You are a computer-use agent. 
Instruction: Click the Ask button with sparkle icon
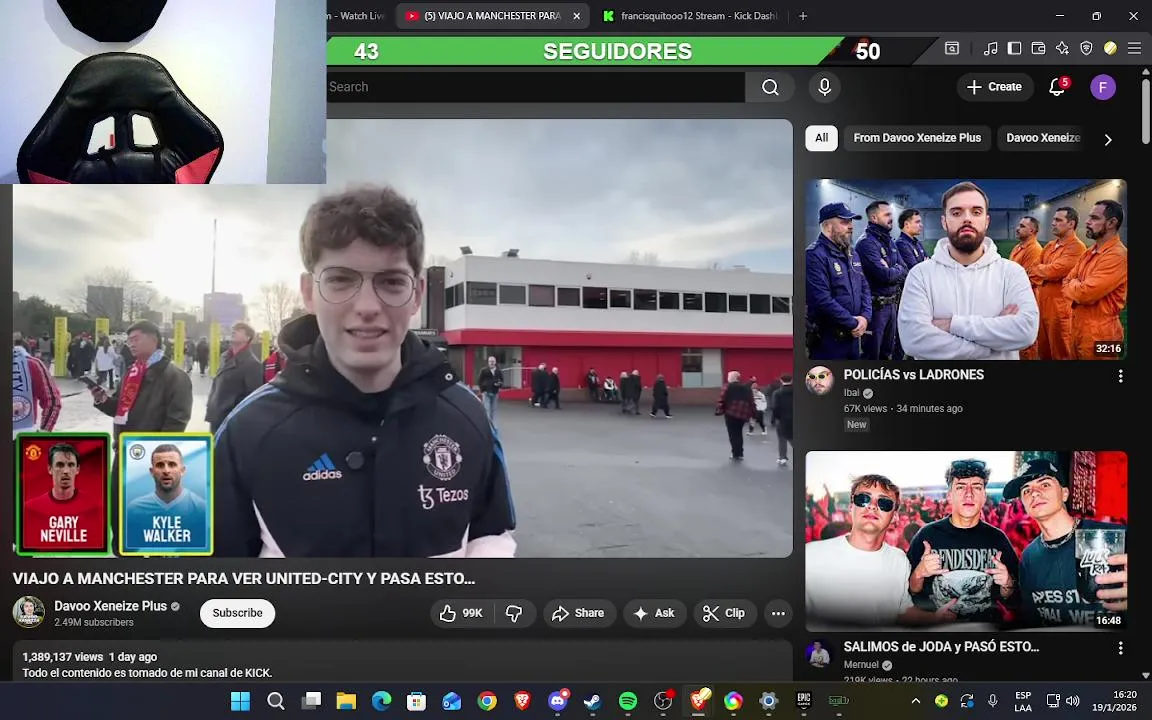655,613
